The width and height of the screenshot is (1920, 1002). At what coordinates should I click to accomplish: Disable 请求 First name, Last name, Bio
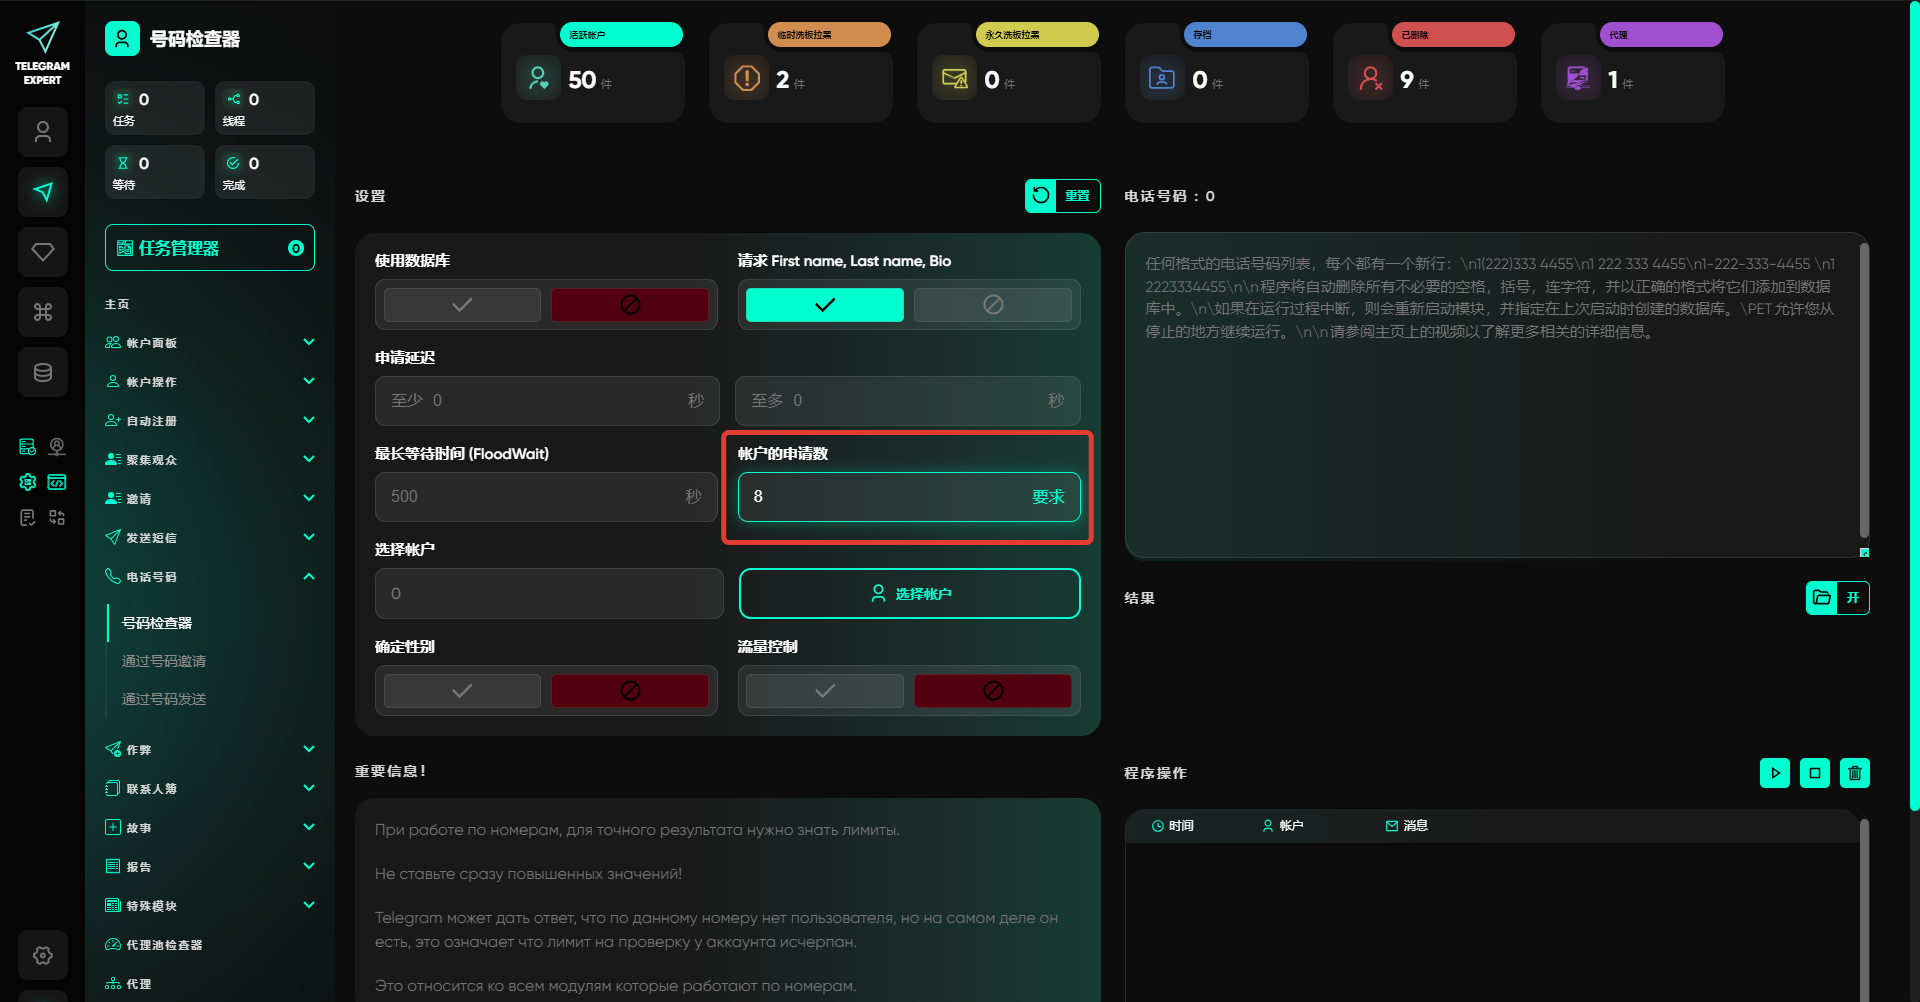click(x=992, y=305)
